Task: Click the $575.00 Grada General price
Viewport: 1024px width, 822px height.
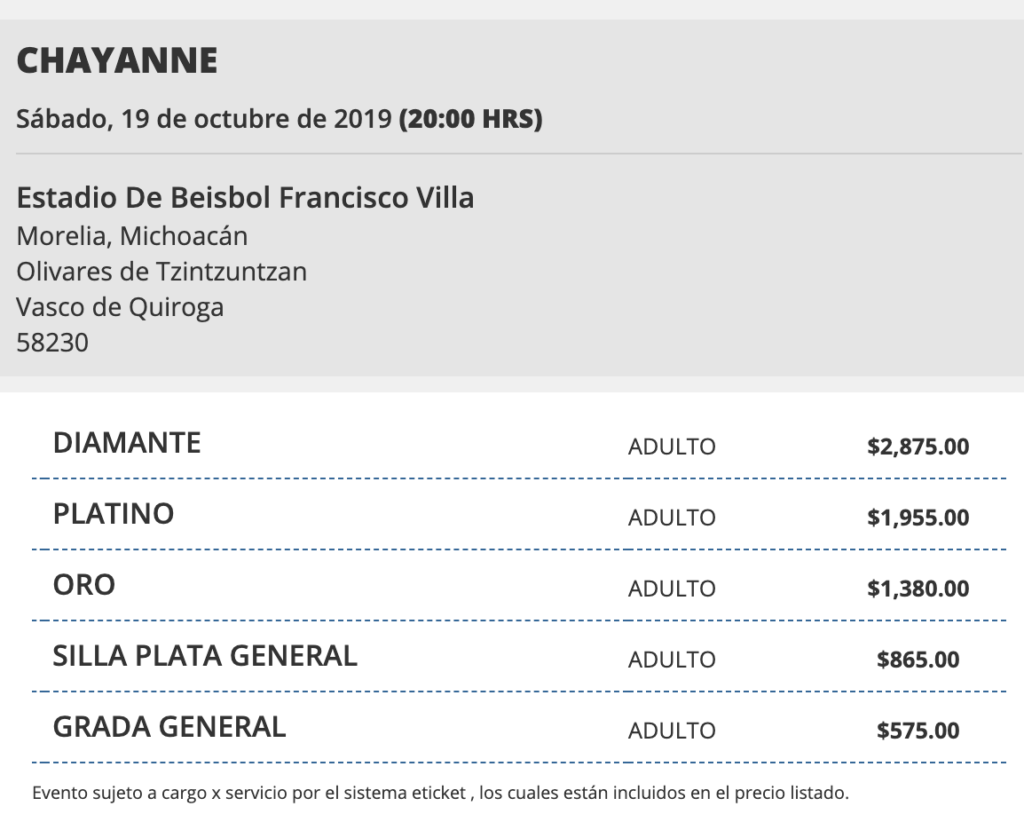Action: point(917,730)
